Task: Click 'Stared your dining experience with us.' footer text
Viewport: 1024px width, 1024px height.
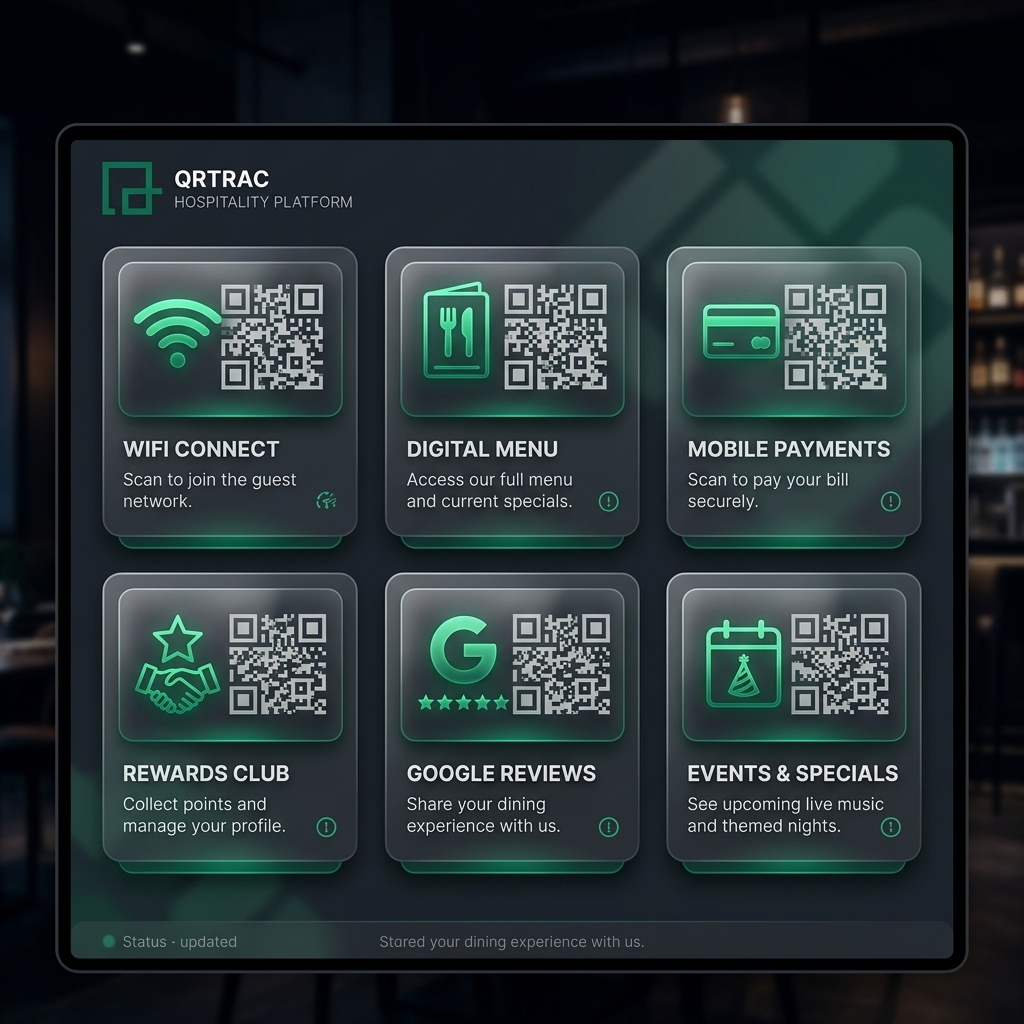Action: pyautogui.click(x=512, y=942)
